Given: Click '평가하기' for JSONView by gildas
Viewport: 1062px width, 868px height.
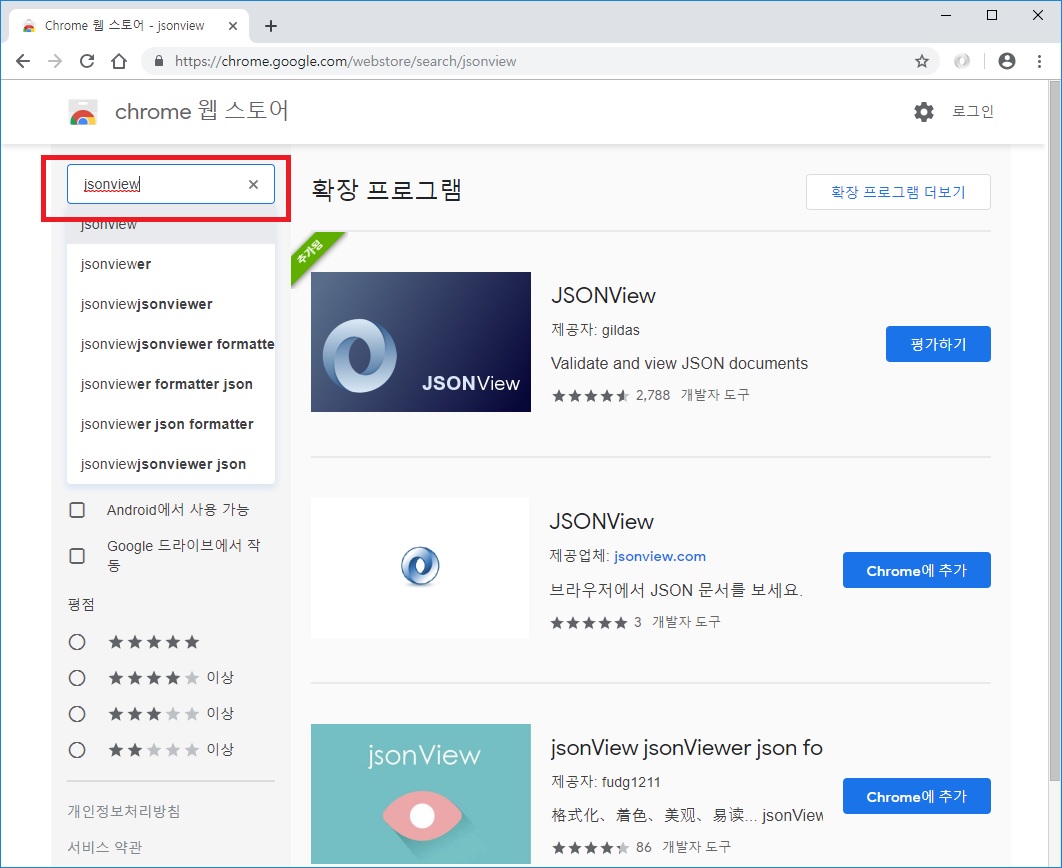Looking at the screenshot, I should point(938,344).
